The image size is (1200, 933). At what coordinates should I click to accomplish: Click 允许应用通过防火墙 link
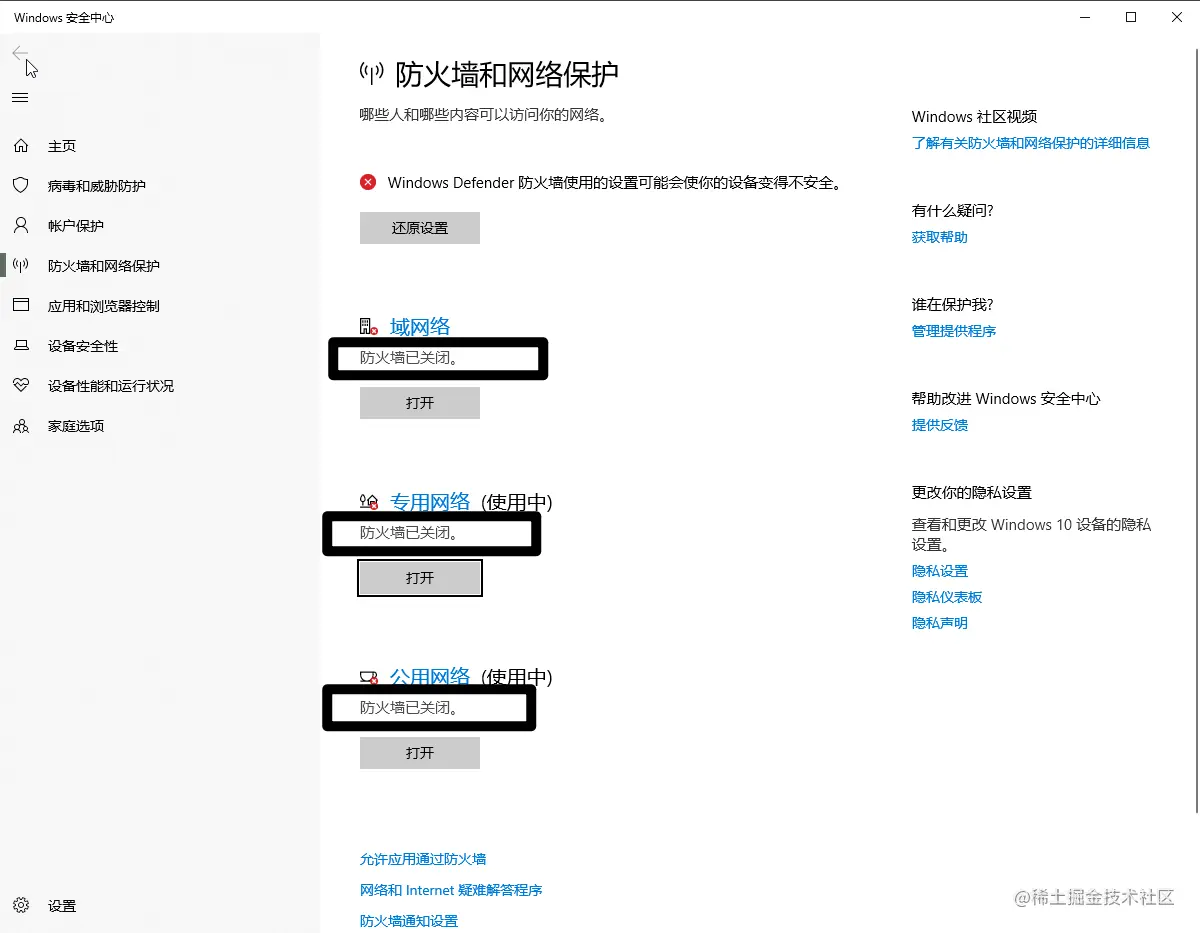pos(423,859)
